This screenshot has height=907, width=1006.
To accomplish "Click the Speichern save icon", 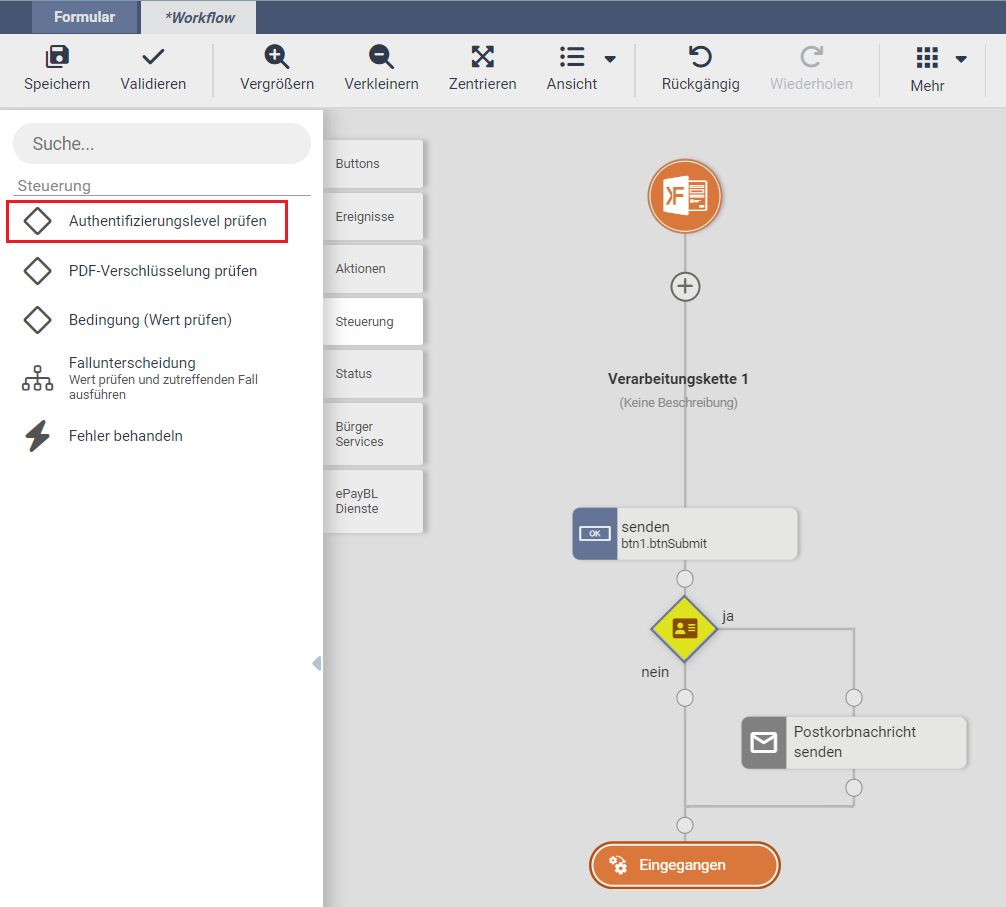I will click(x=57, y=57).
